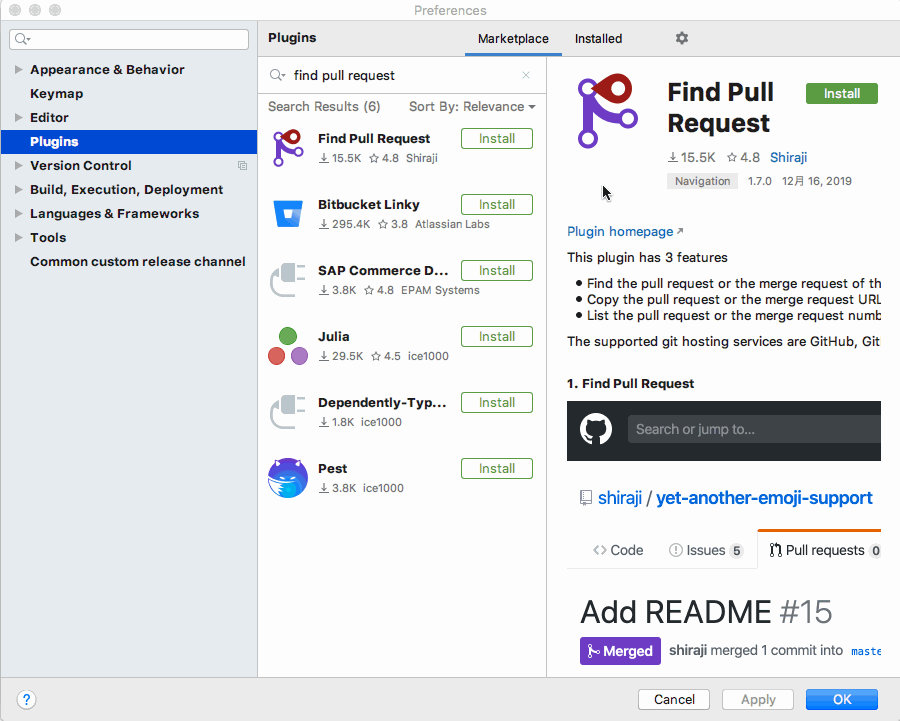Image resolution: width=900 pixels, height=721 pixels.
Task: Click the SAP Commerce plugin plug icon
Action: point(288,280)
